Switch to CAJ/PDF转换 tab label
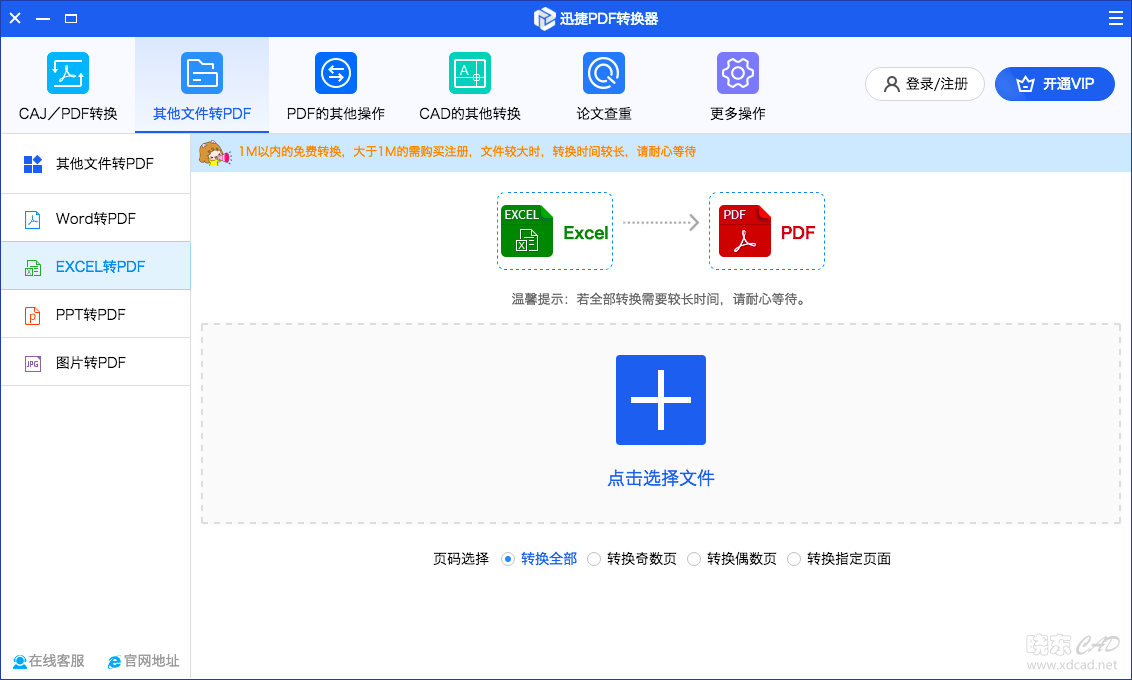 pos(68,114)
